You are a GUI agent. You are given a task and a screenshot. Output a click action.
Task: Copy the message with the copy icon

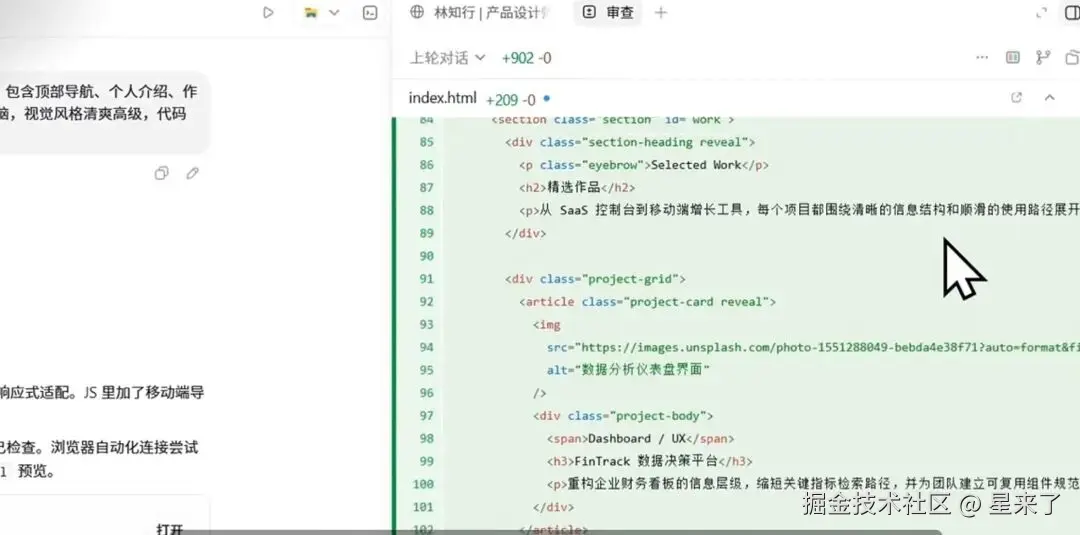click(162, 173)
